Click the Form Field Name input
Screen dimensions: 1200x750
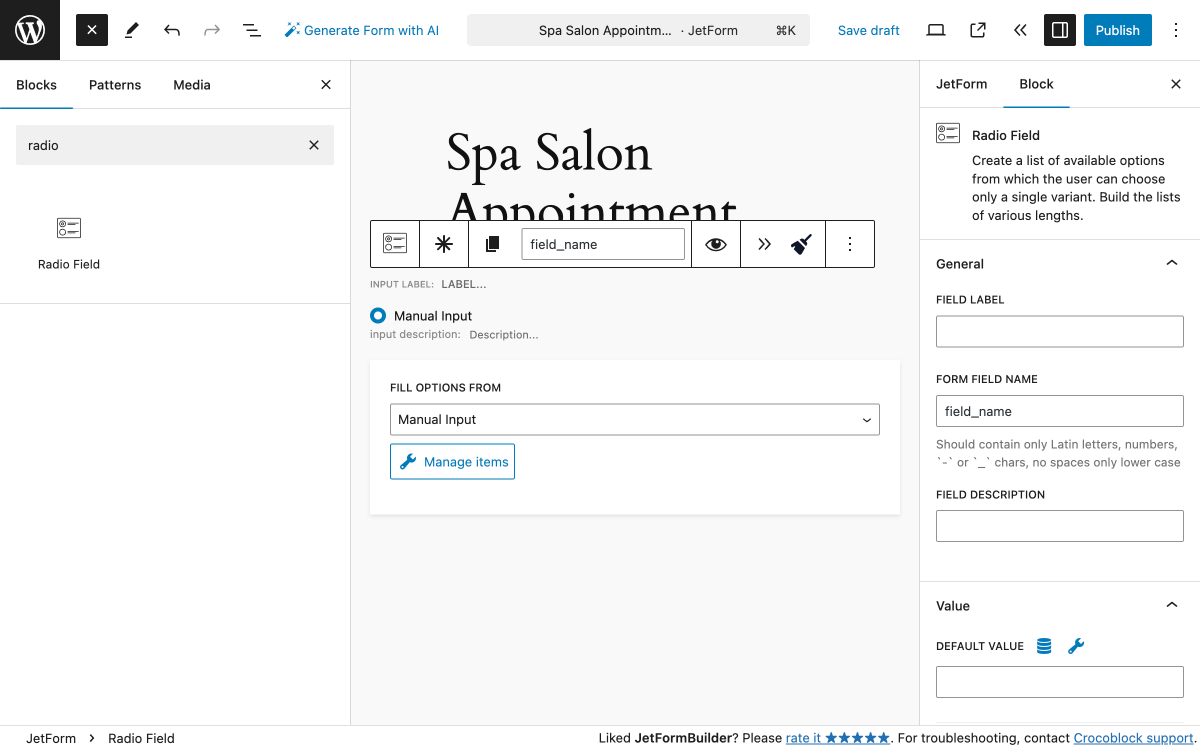tap(1060, 411)
